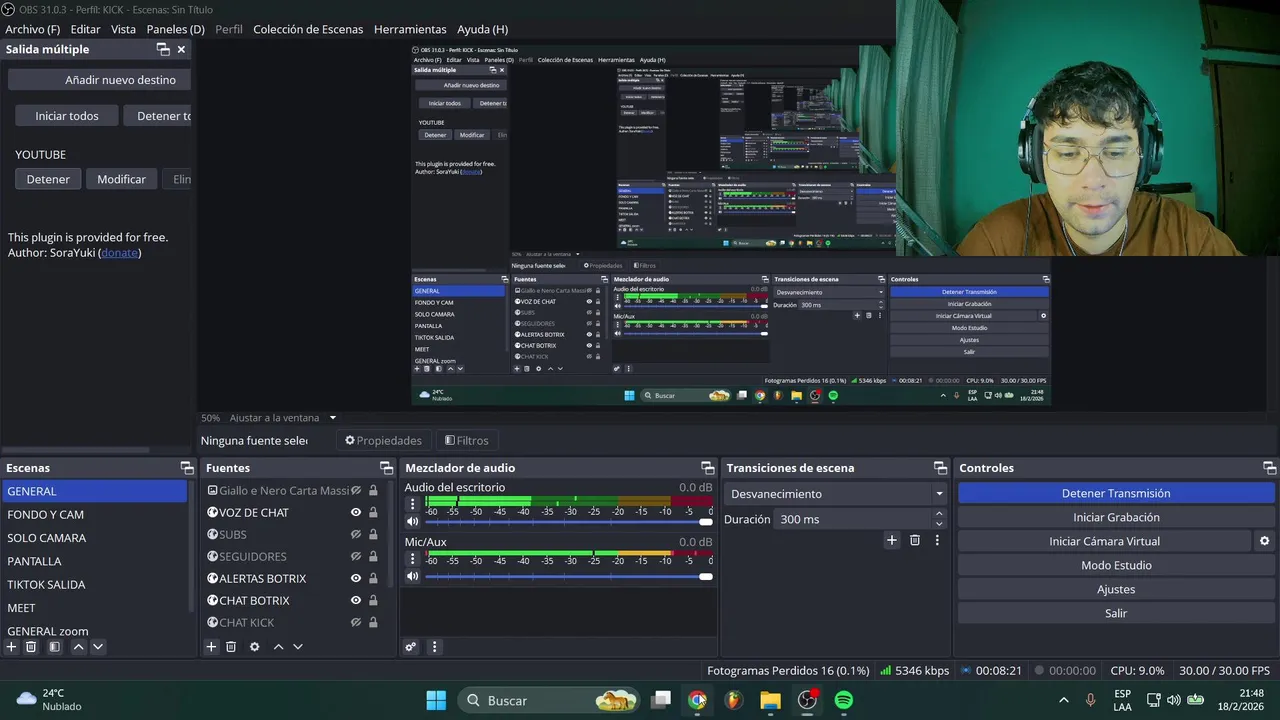Open transition properties three-dot menu

(937, 540)
